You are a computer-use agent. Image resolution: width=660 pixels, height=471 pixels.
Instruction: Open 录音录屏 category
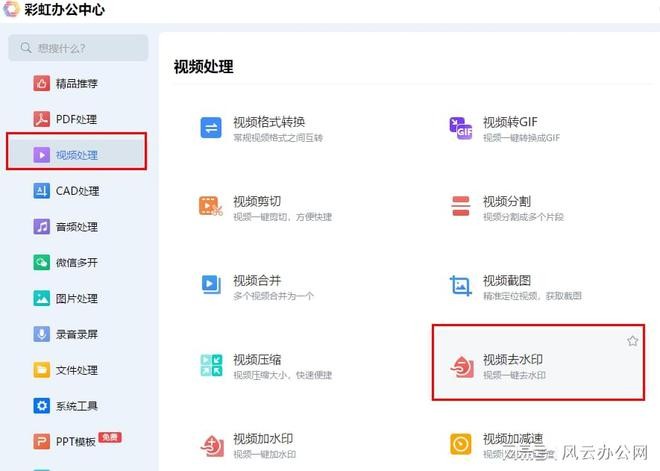(x=77, y=334)
